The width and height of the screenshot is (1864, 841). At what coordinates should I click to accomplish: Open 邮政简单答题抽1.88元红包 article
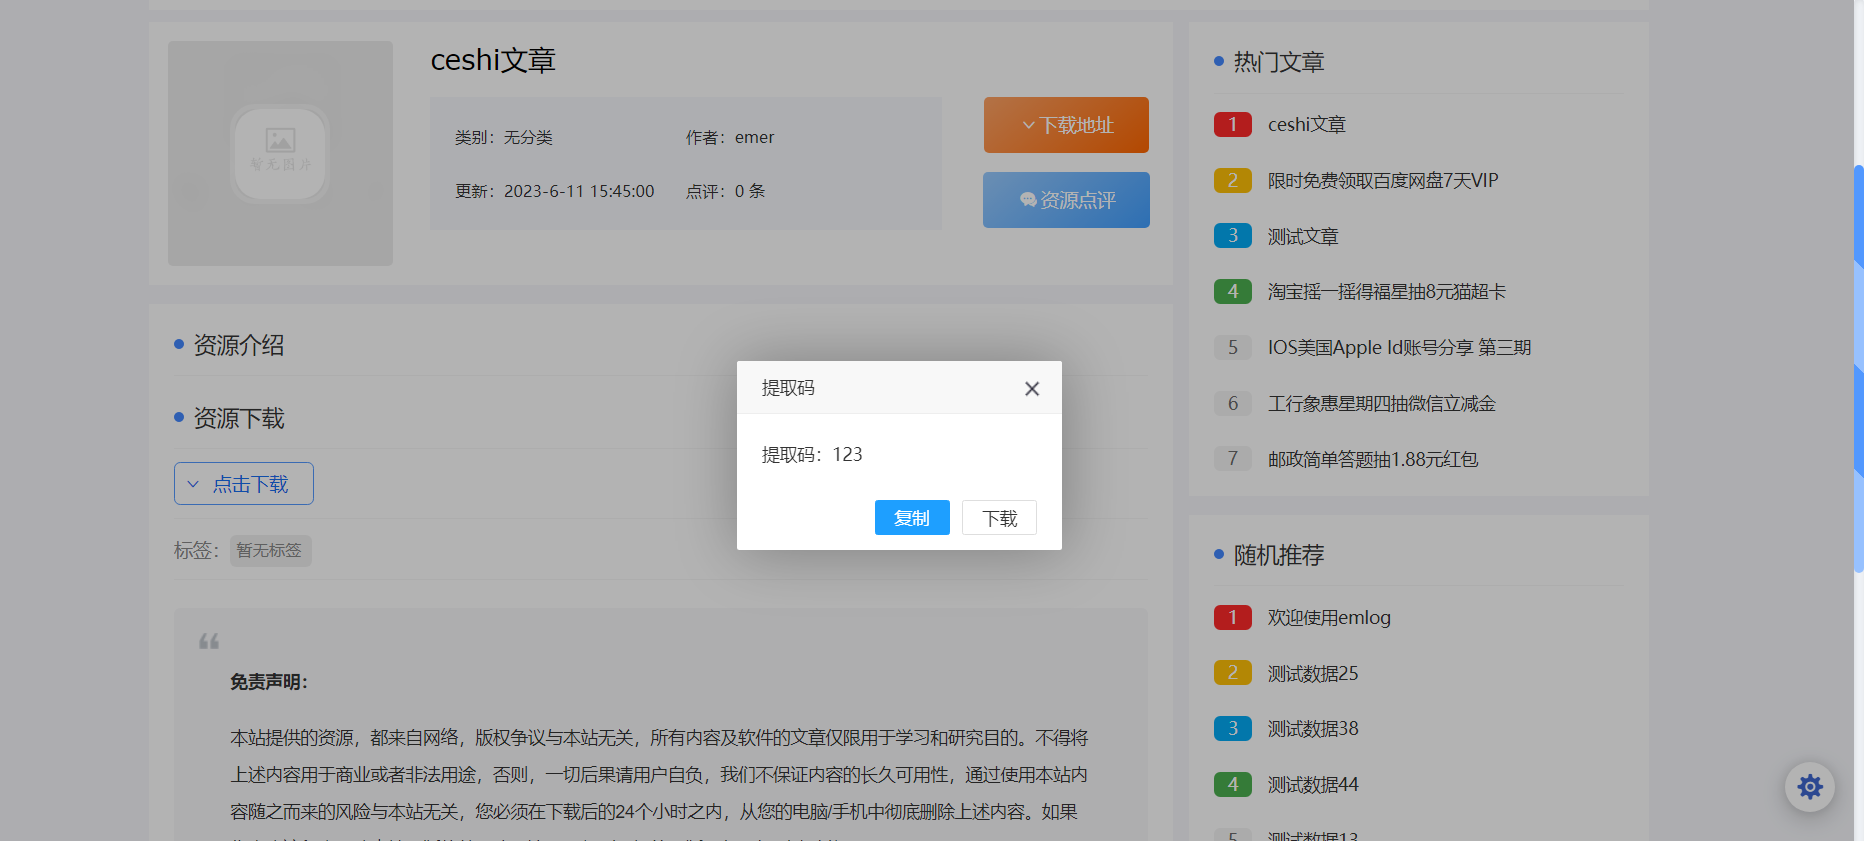pos(1372,460)
